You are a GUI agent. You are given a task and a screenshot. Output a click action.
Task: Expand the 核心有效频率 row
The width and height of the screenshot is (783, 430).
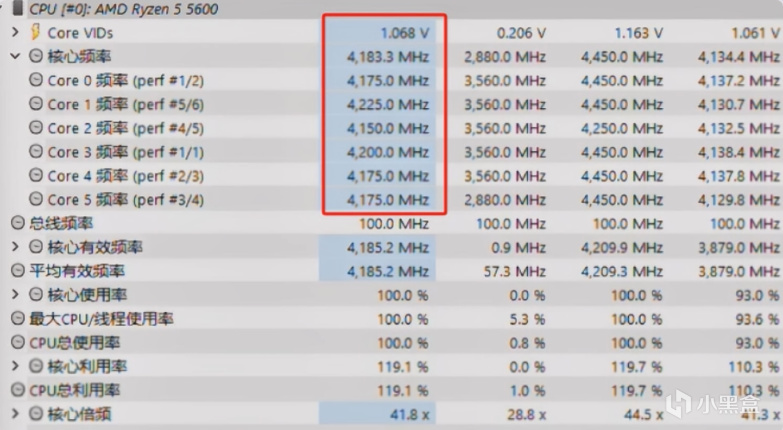pyautogui.click(x=15, y=247)
